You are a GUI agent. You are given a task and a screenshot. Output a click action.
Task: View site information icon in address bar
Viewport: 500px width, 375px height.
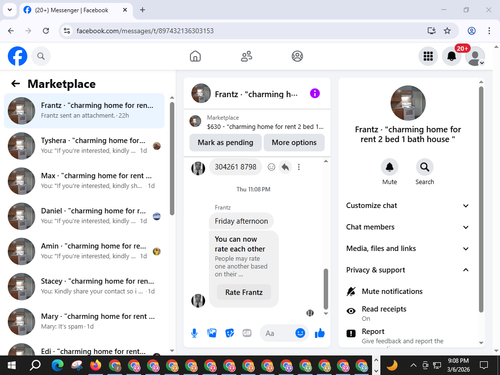(67, 31)
